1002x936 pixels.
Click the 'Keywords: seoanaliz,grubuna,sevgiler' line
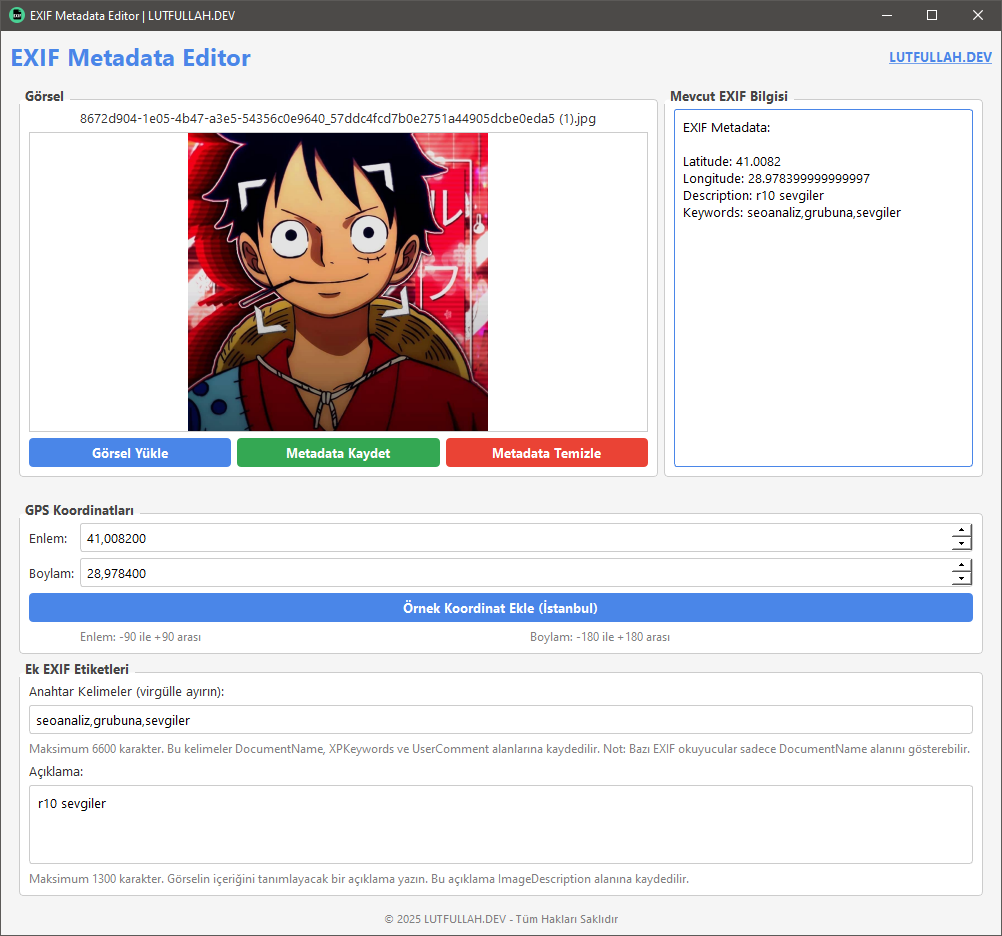792,213
